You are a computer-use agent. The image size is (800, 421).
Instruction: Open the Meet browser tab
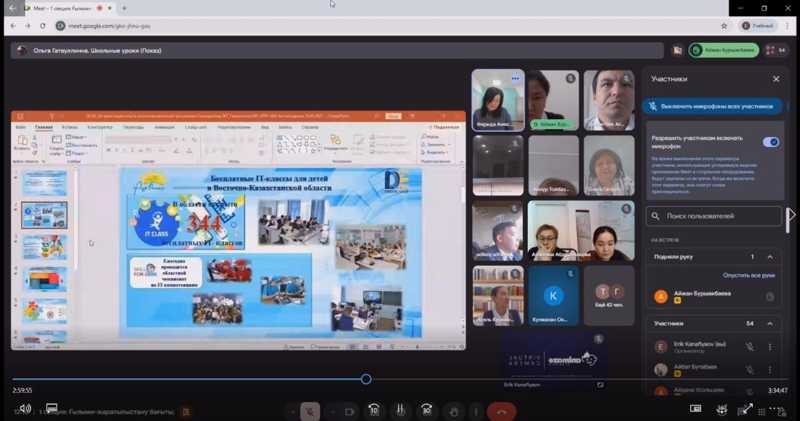[60, 6]
